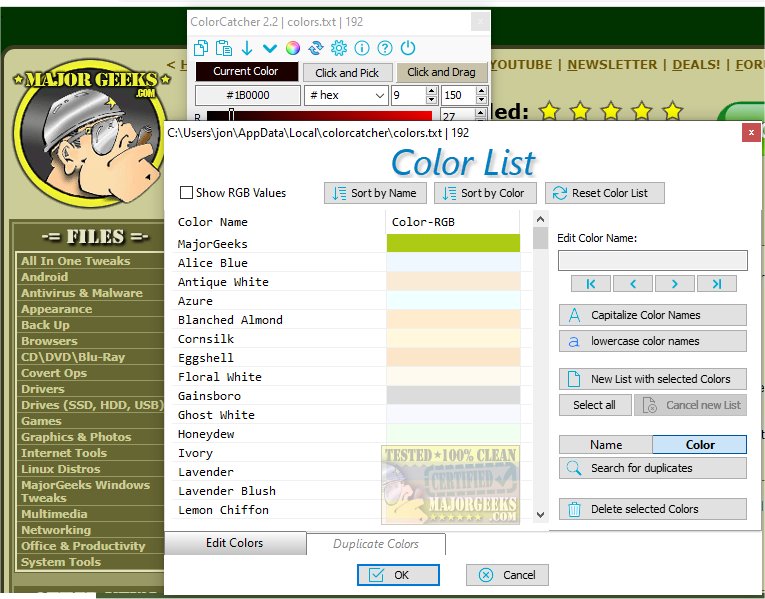Click the down arrow icon in ColorCatcher toolbar
This screenshot has width=765, height=599.
(x=247, y=48)
